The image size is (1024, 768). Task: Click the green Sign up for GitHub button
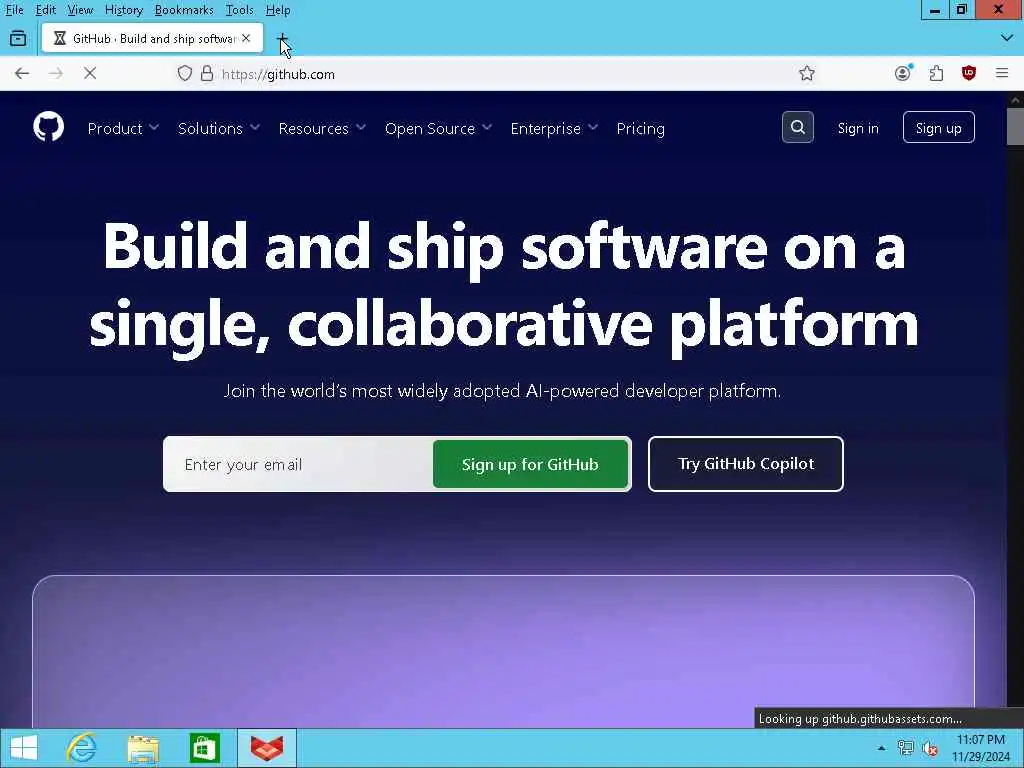pos(530,464)
